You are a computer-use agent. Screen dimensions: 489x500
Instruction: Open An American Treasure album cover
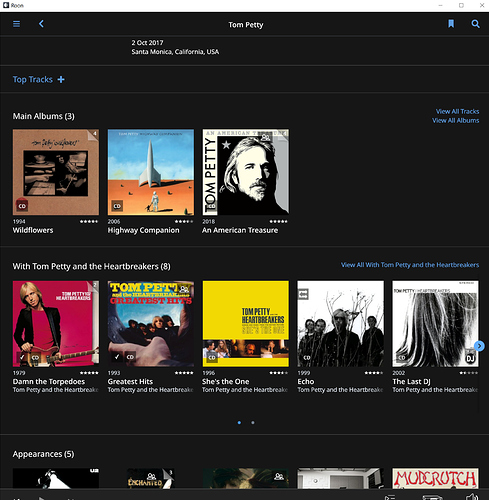pos(246,172)
